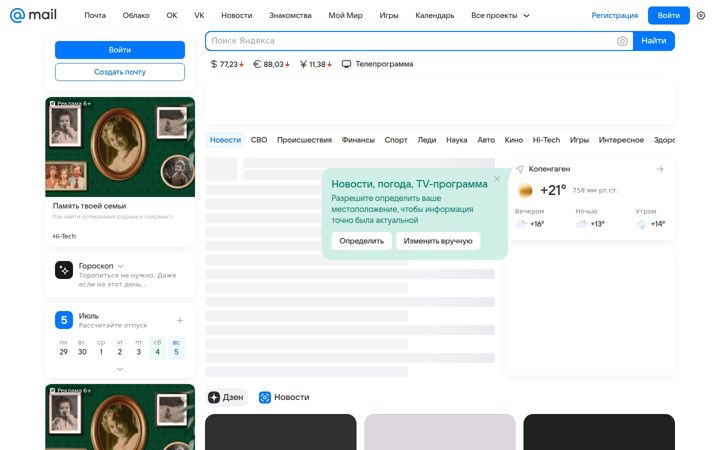The width and height of the screenshot is (720, 450).
Task: Open the Телепрограмма TV icon
Action: tap(346, 64)
